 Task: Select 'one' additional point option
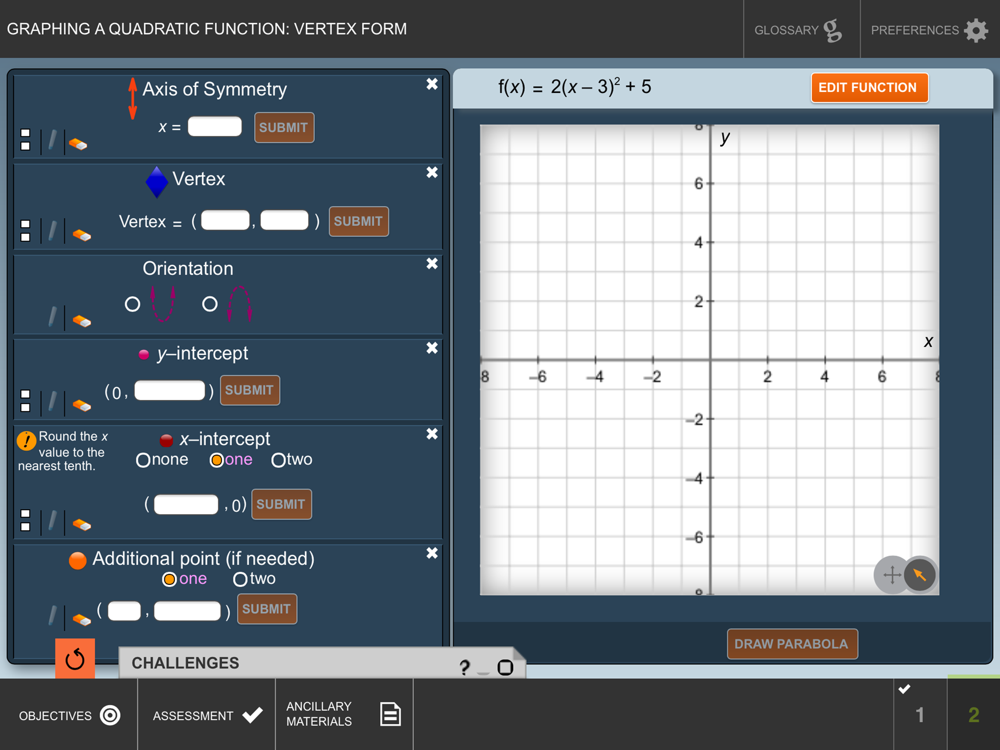[169, 579]
